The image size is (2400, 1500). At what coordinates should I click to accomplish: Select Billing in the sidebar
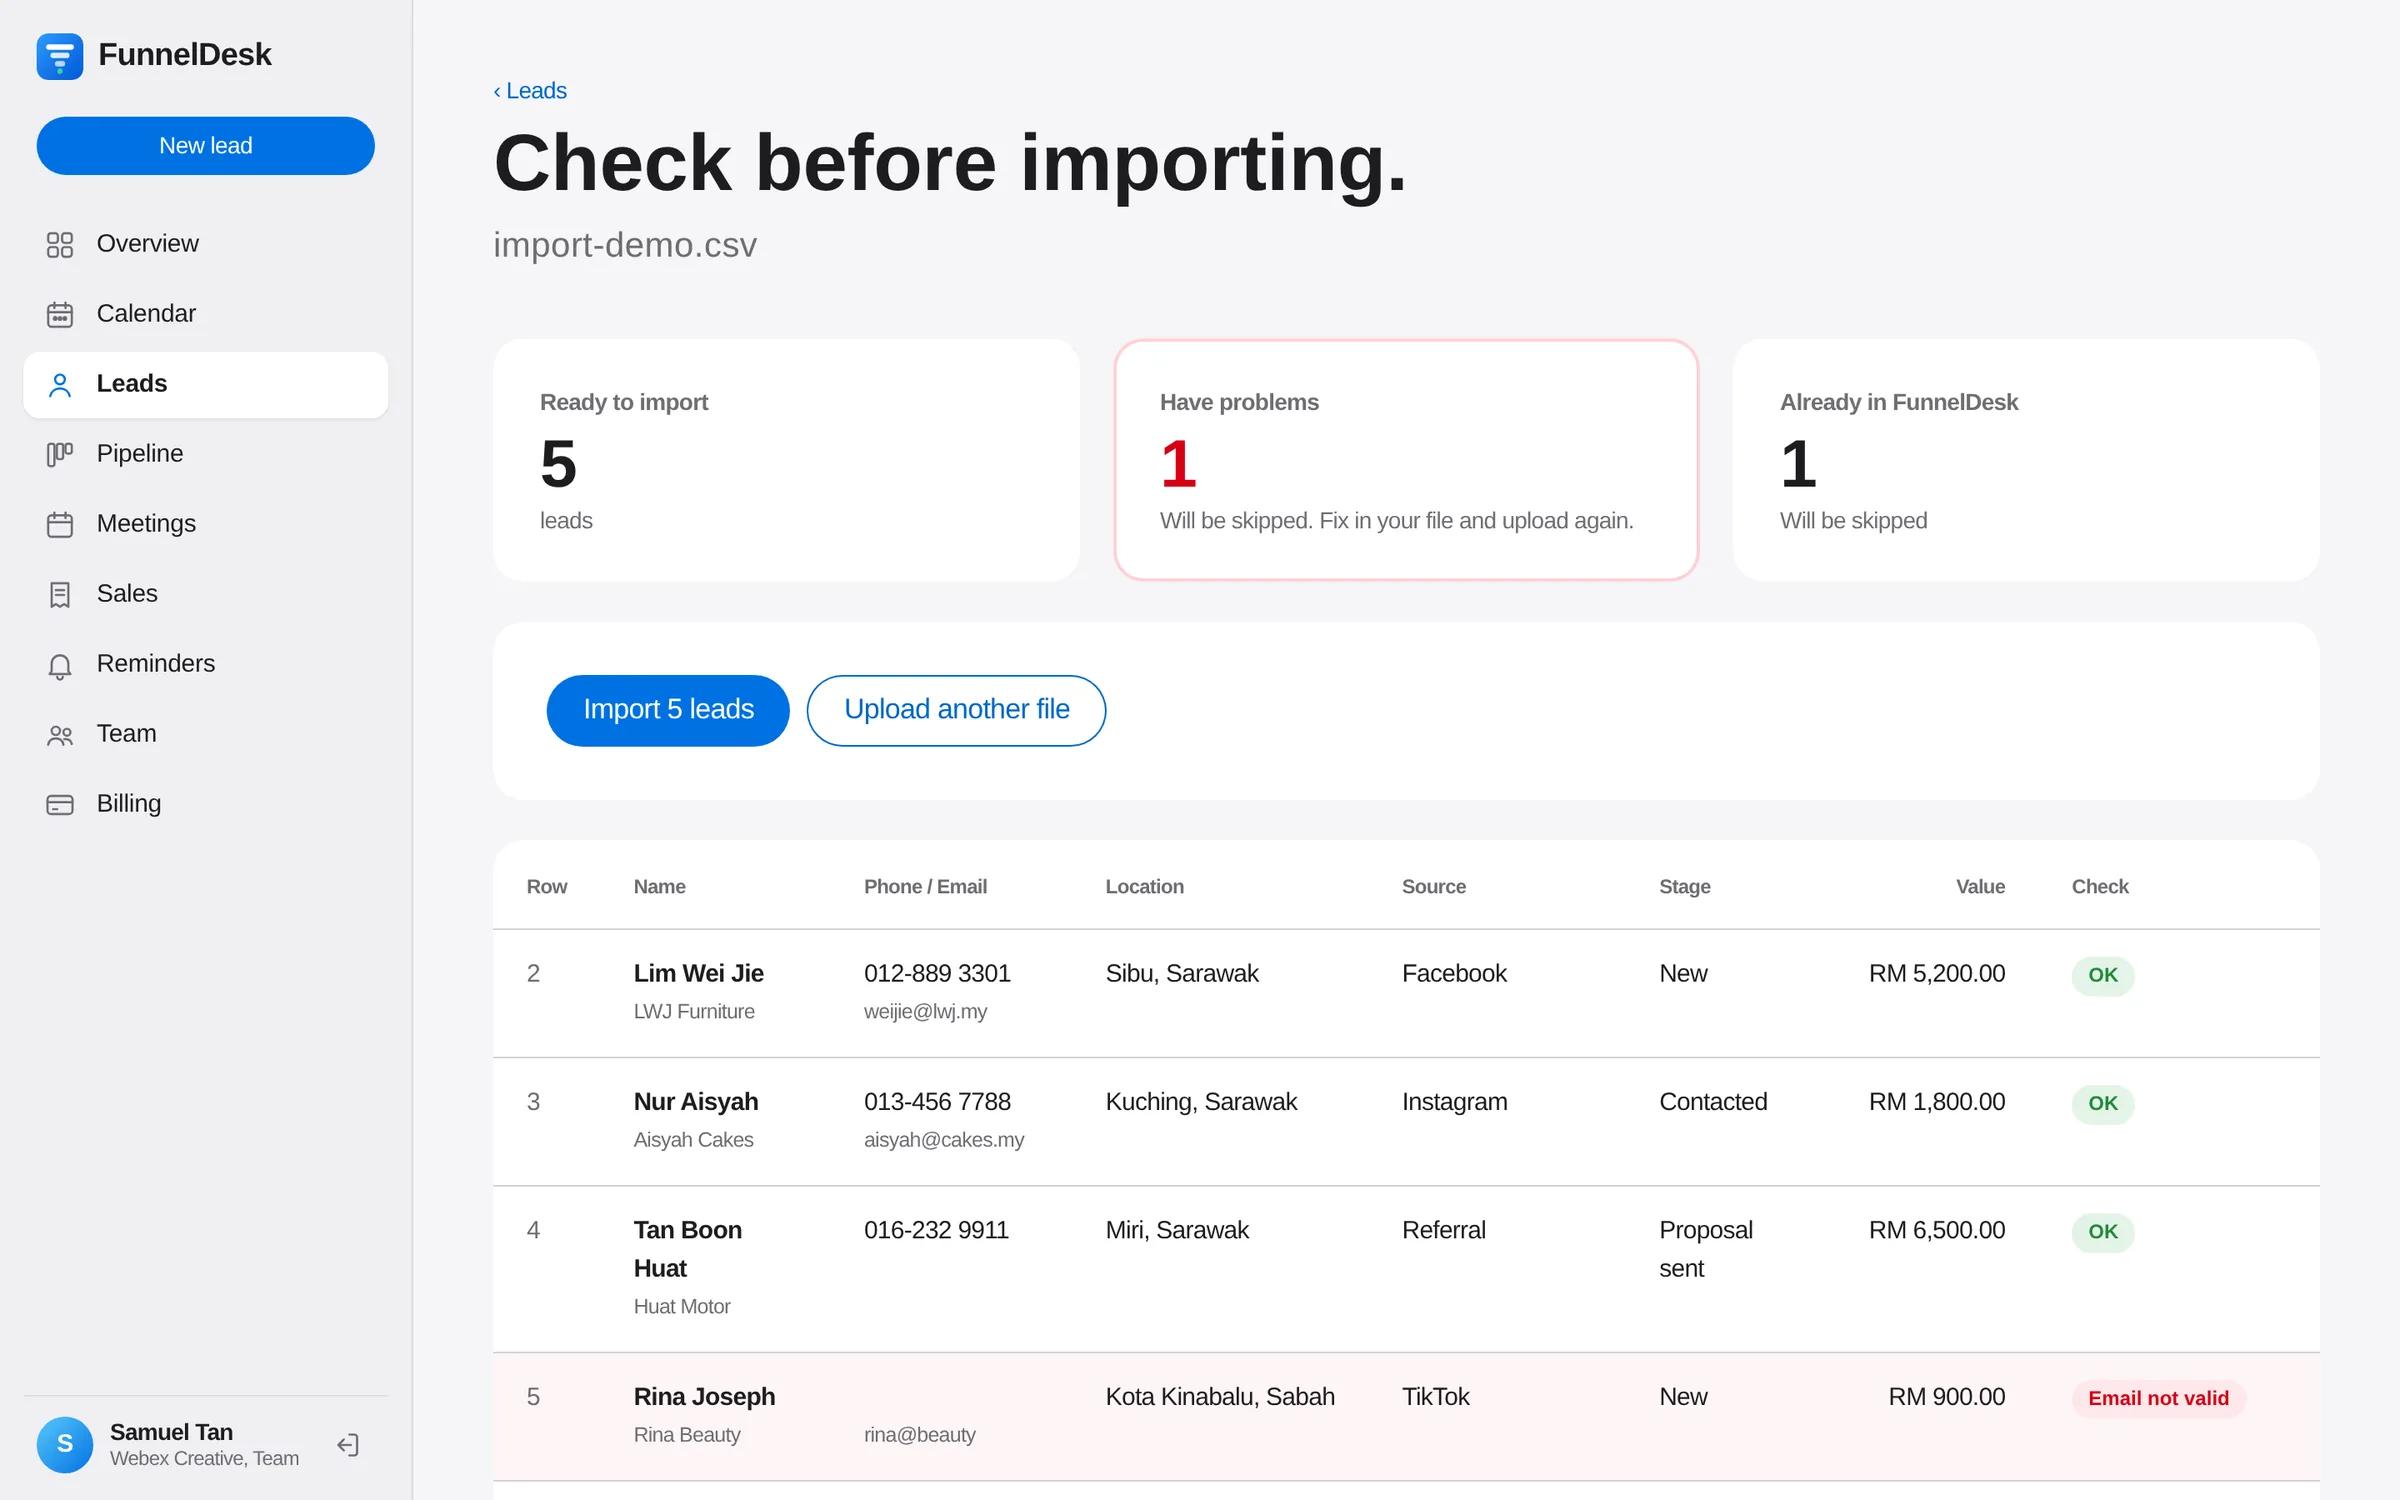[206, 804]
